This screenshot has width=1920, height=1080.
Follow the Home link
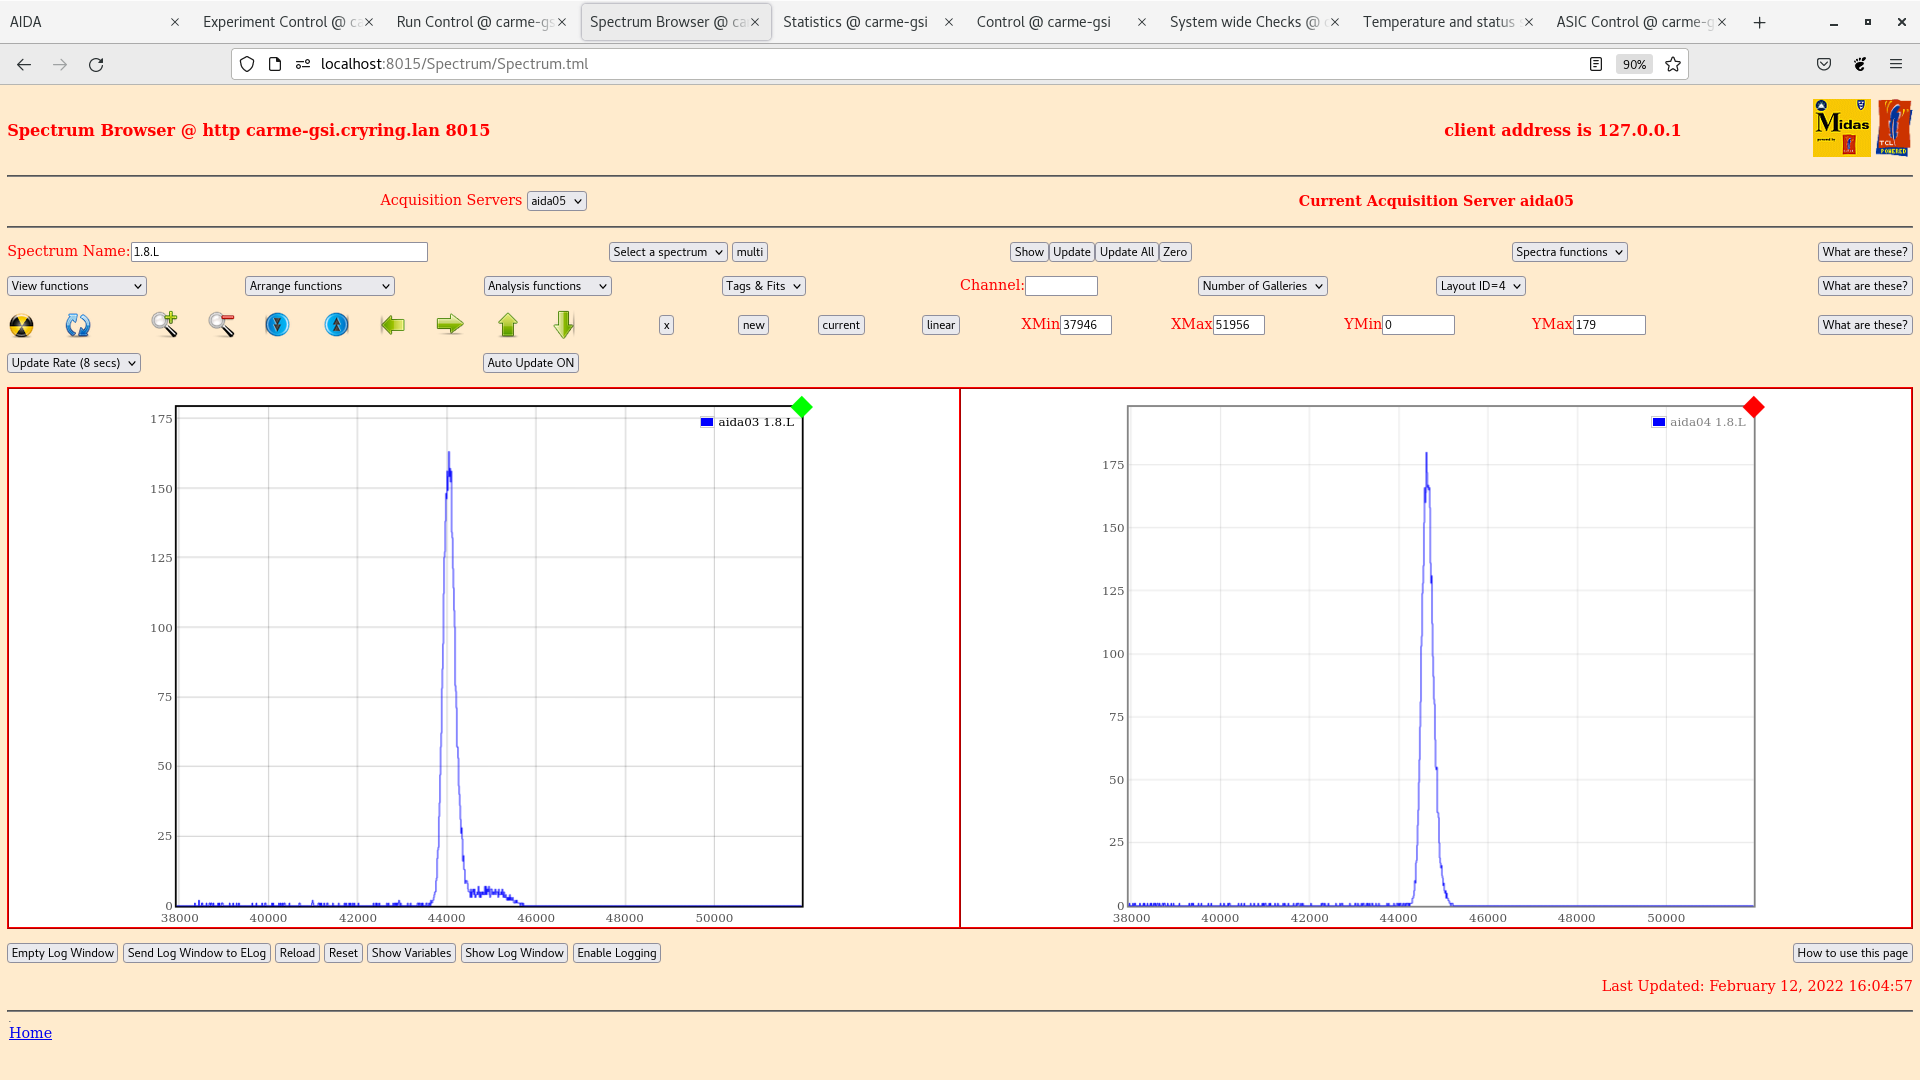30,1033
